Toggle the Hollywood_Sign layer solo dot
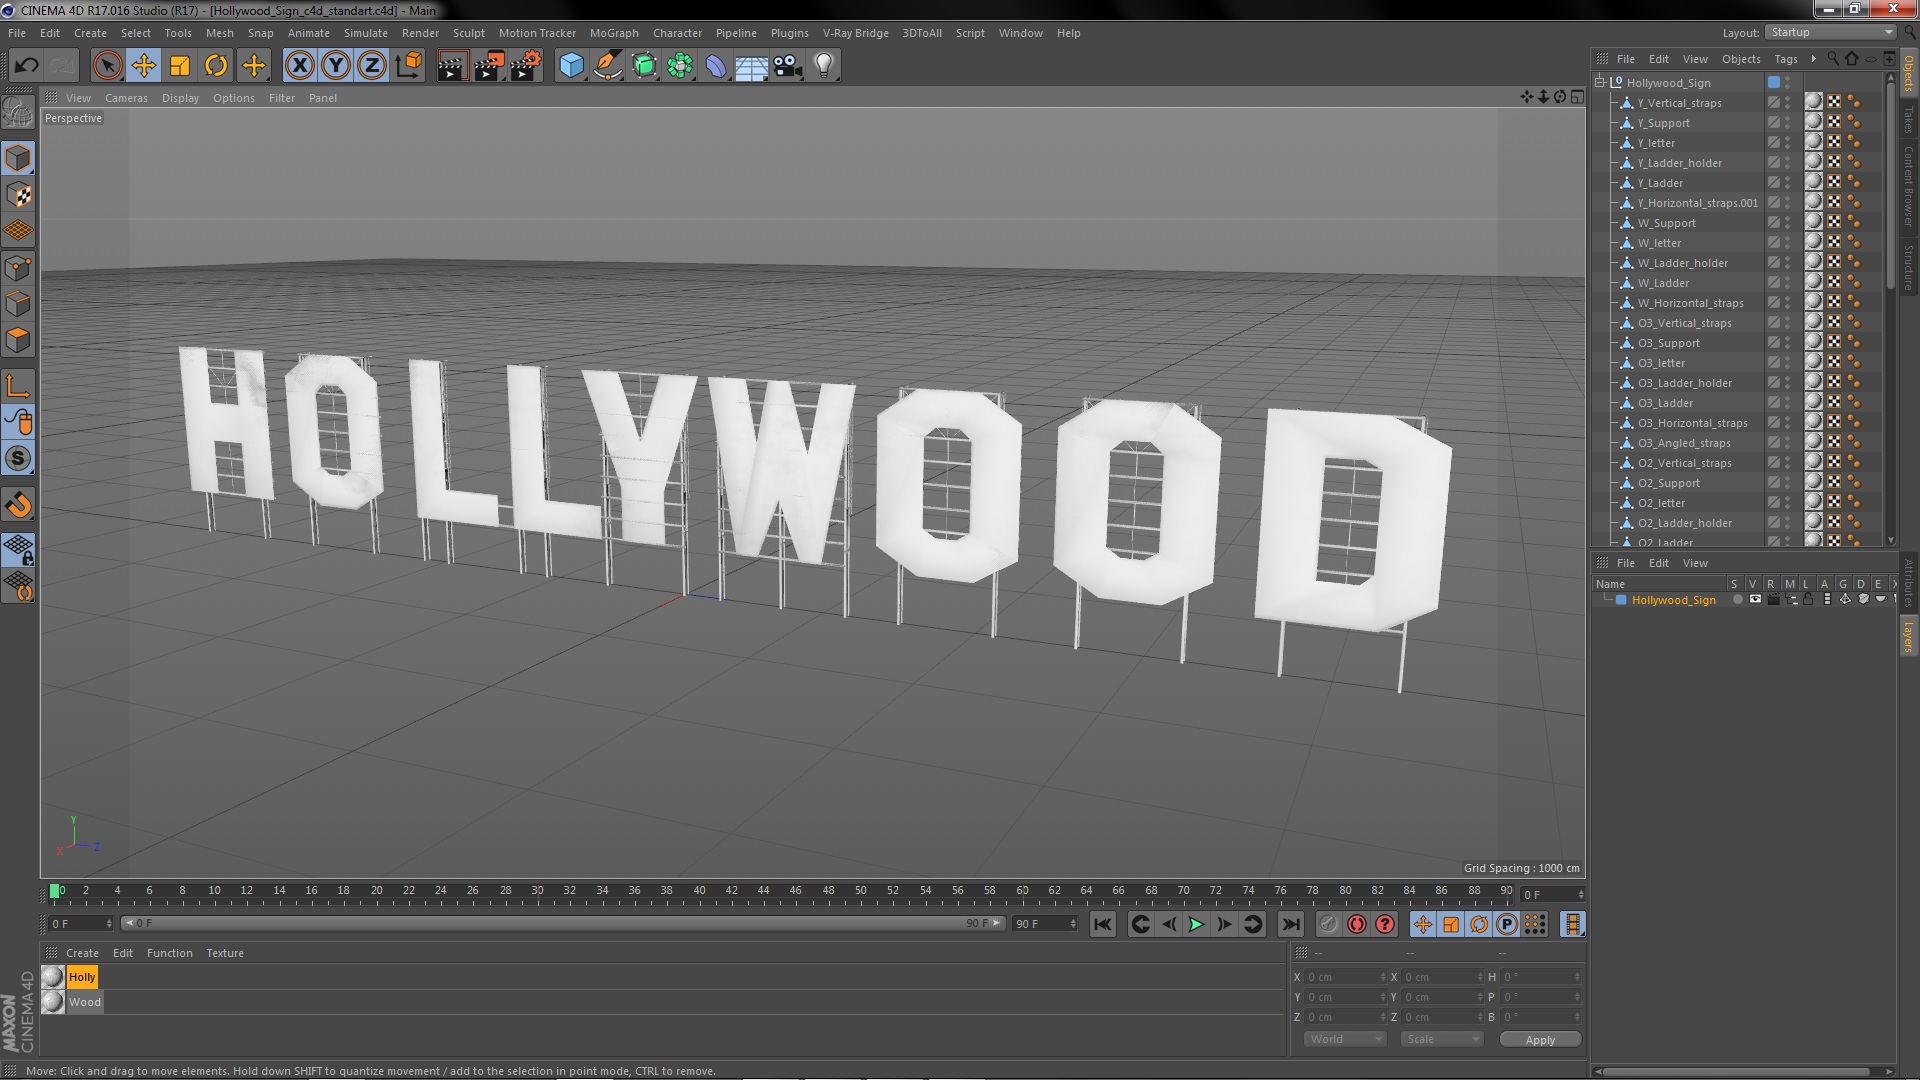1920x1080 pixels. 1738,599
